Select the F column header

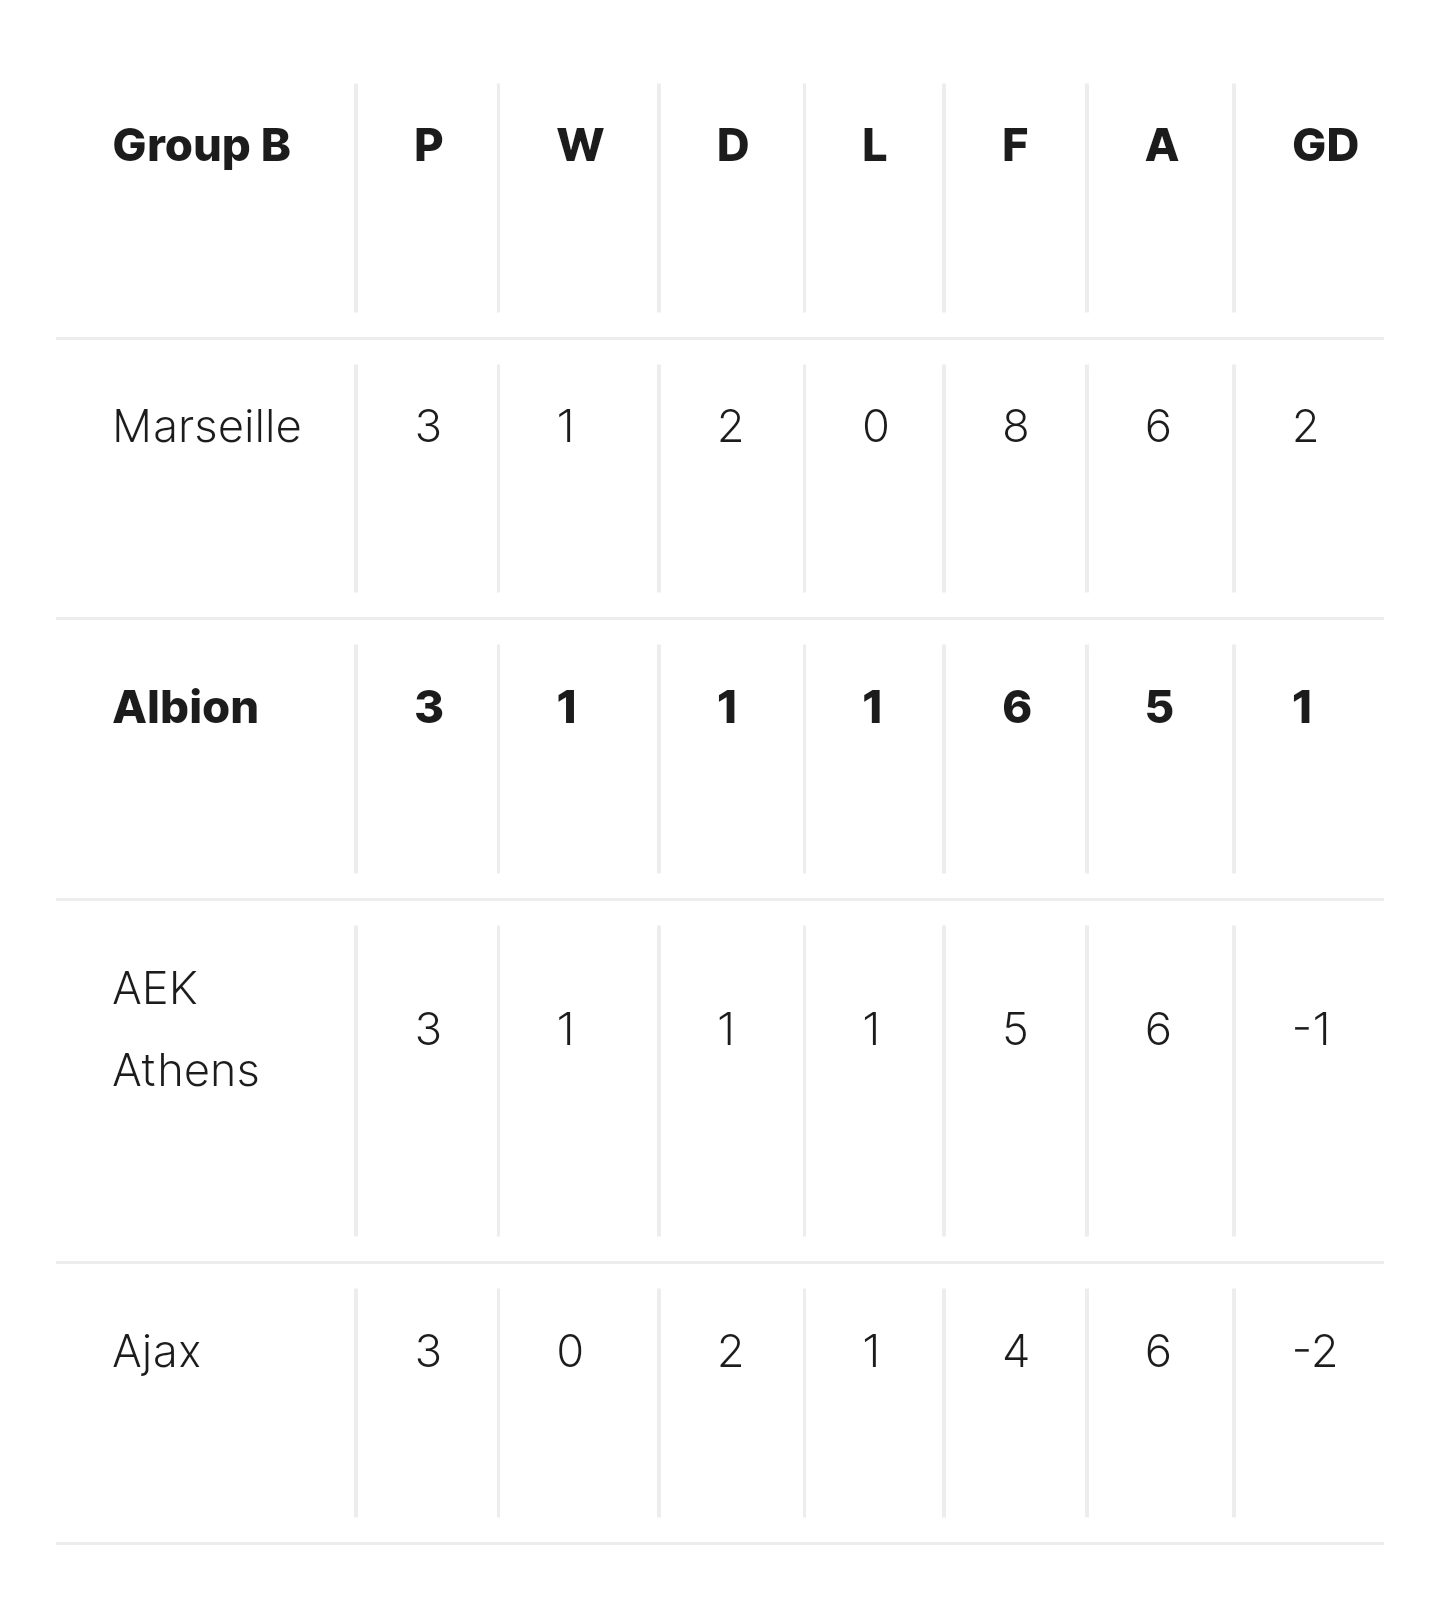coord(1015,146)
